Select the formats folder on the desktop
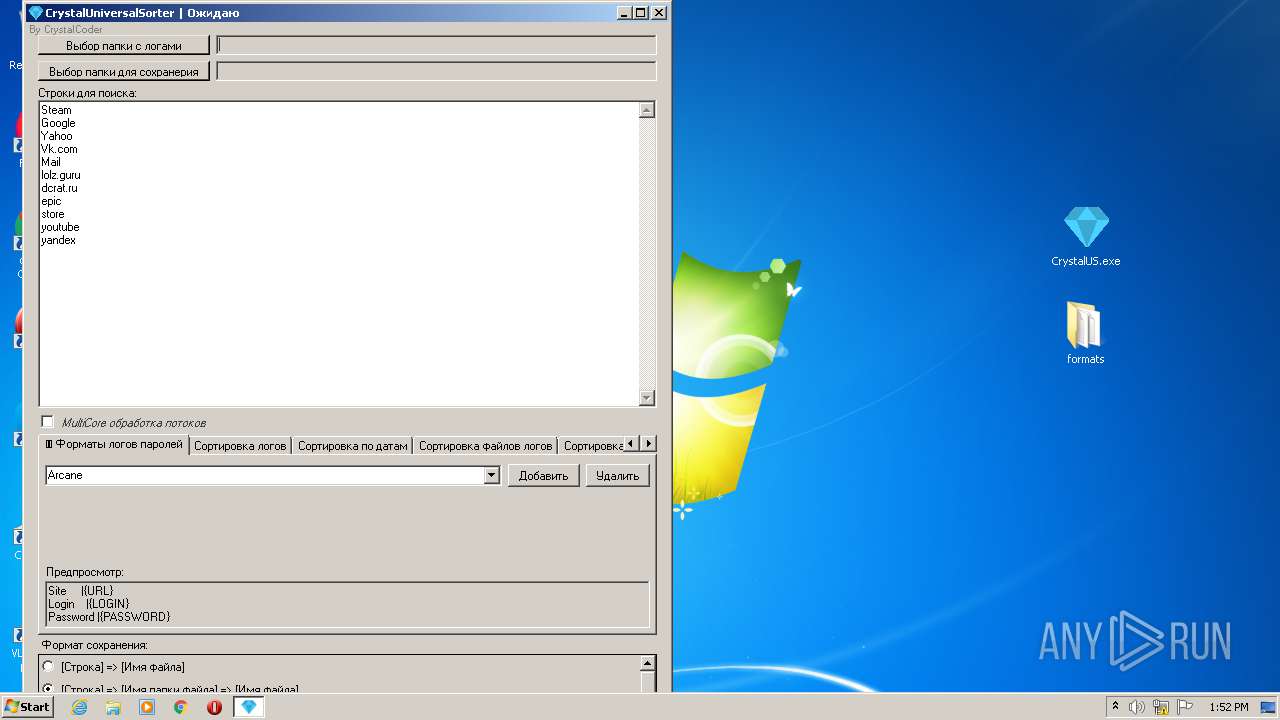Image resolution: width=1280 pixels, height=720 pixels. click(1085, 333)
